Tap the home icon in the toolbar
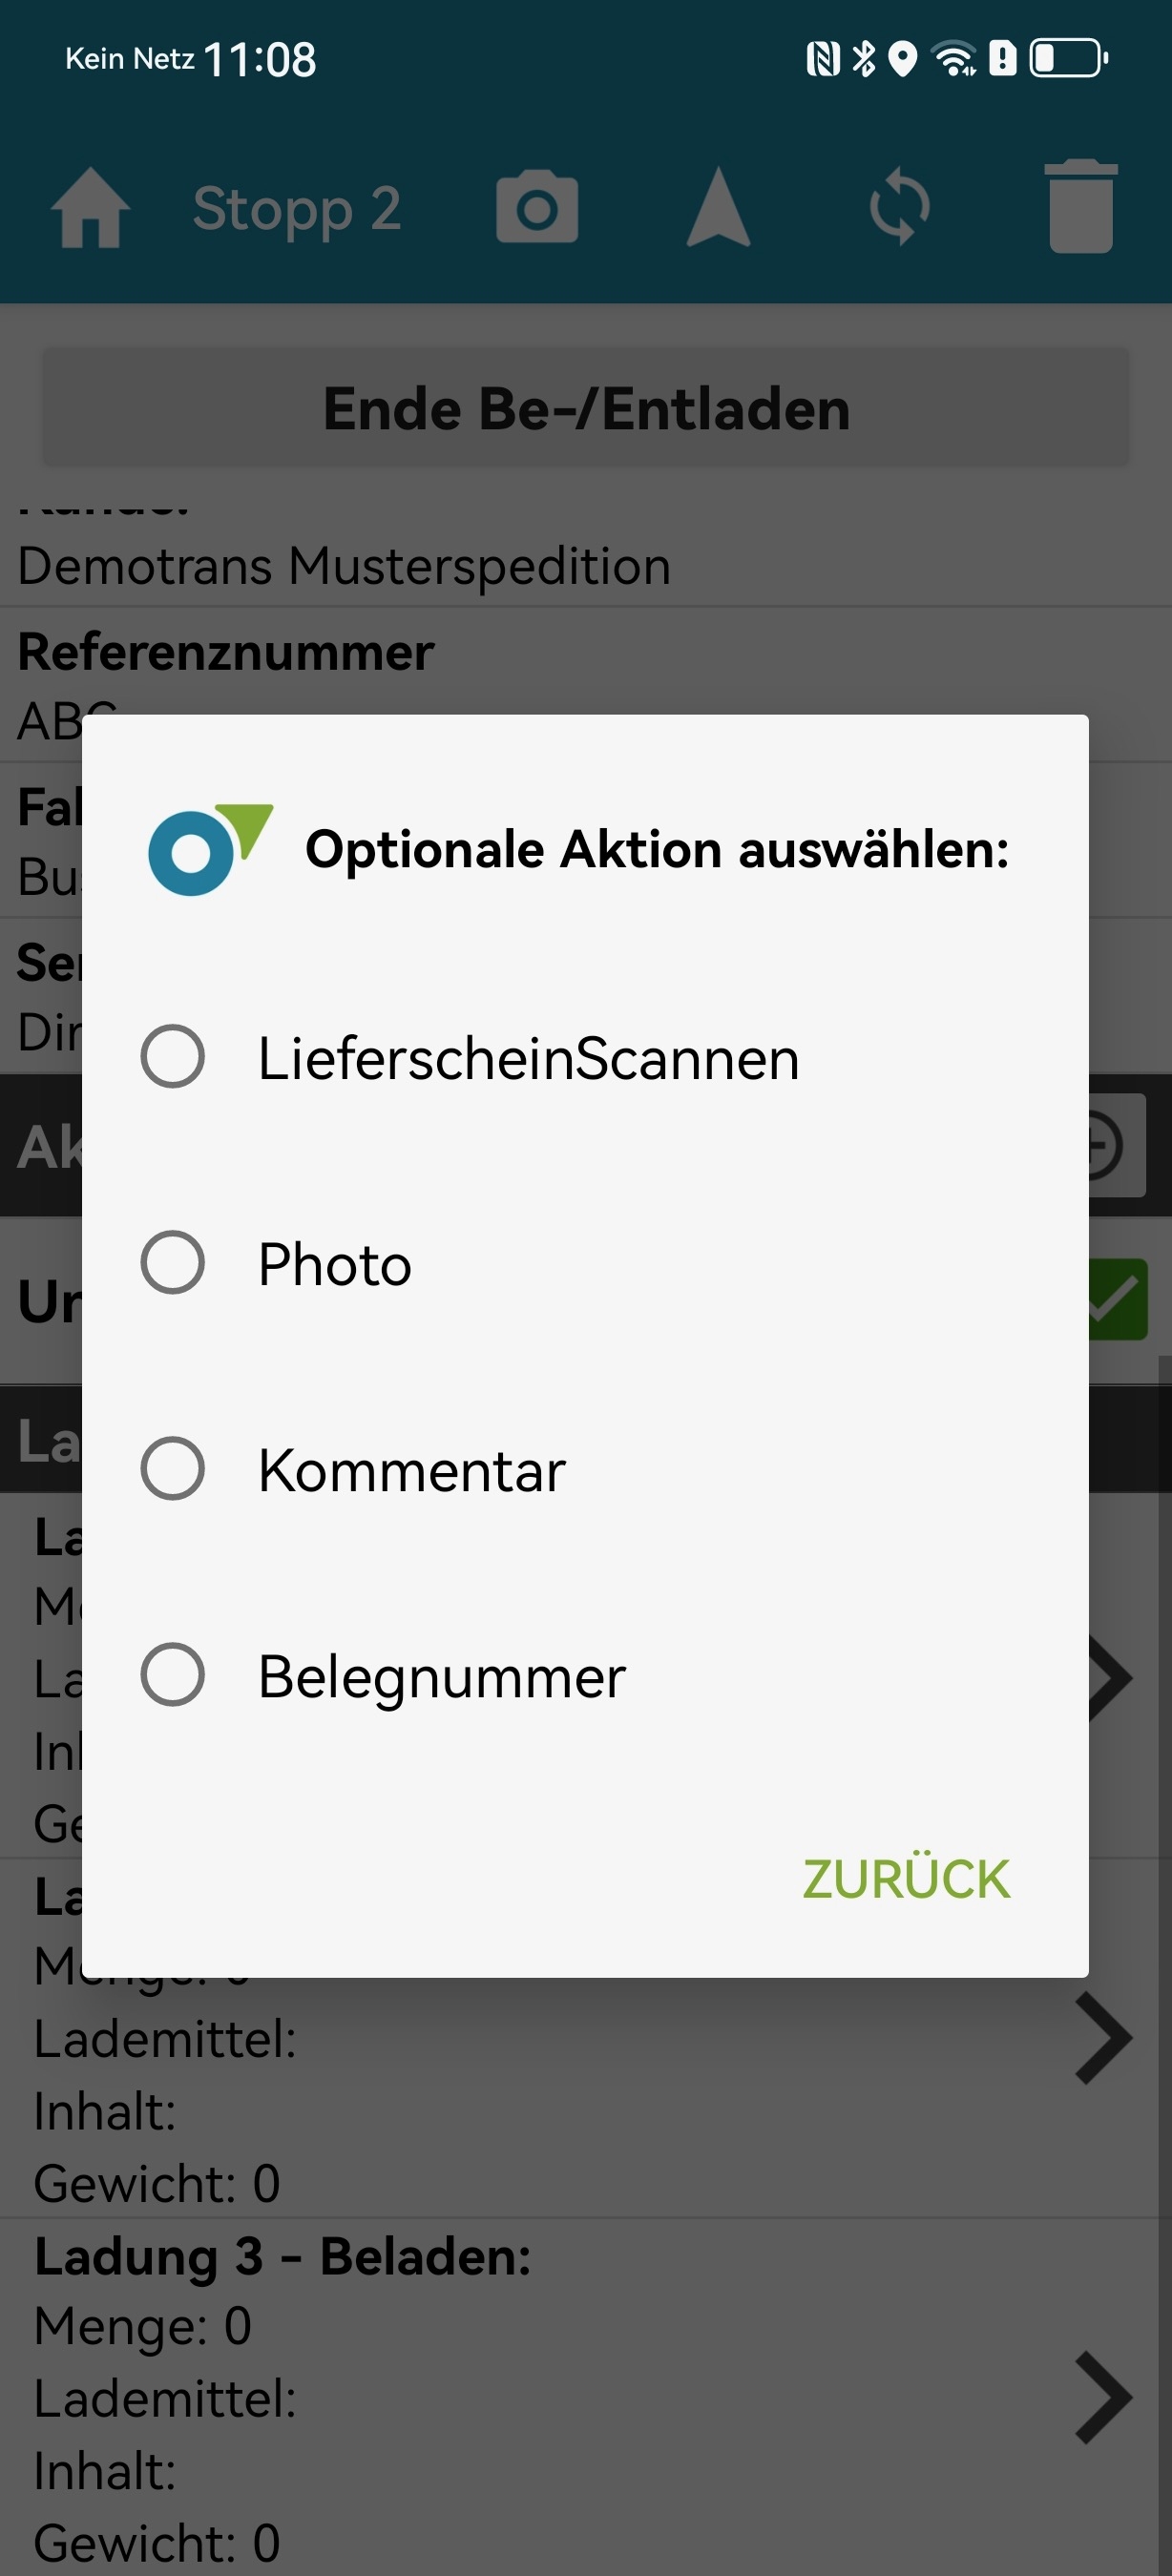 90,208
